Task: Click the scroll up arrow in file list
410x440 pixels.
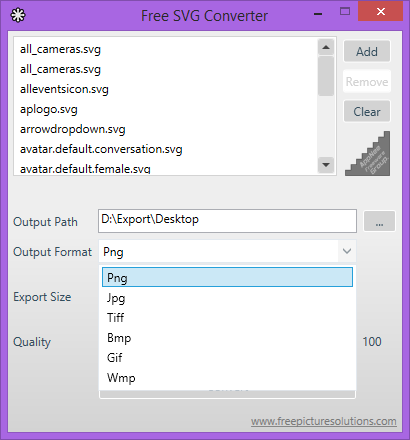Action: click(x=326, y=47)
